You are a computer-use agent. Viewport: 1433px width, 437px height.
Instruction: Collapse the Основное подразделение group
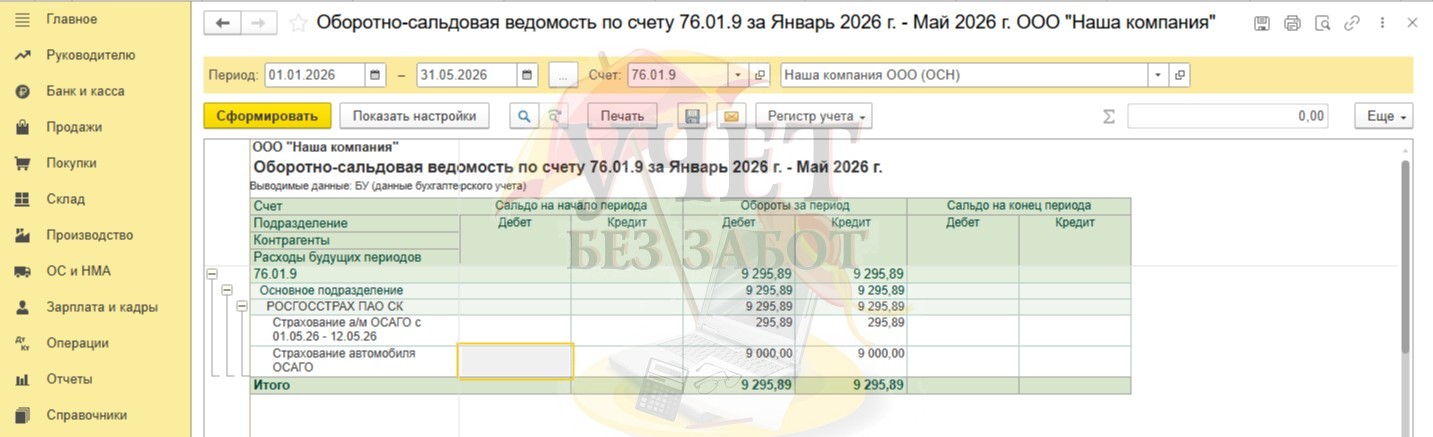click(227, 290)
